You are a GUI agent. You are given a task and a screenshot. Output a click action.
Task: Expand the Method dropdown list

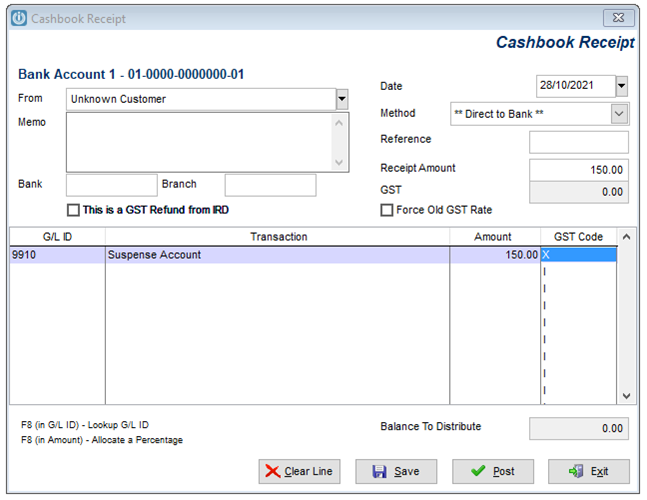619,114
